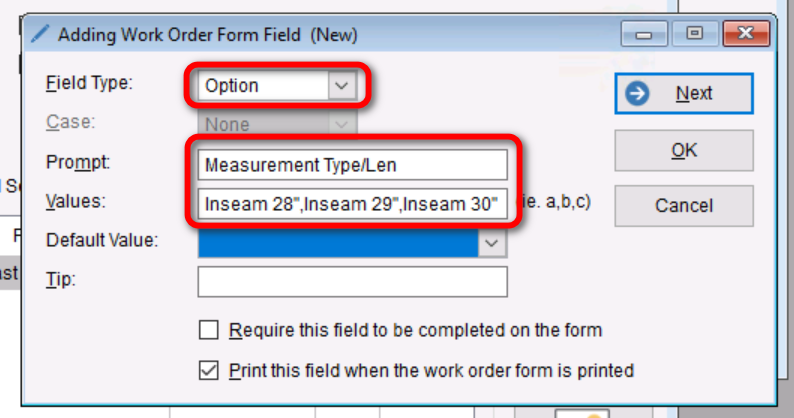Open the Field Type dropdown showing Option
The height and width of the screenshot is (418, 794).
click(x=342, y=86)
